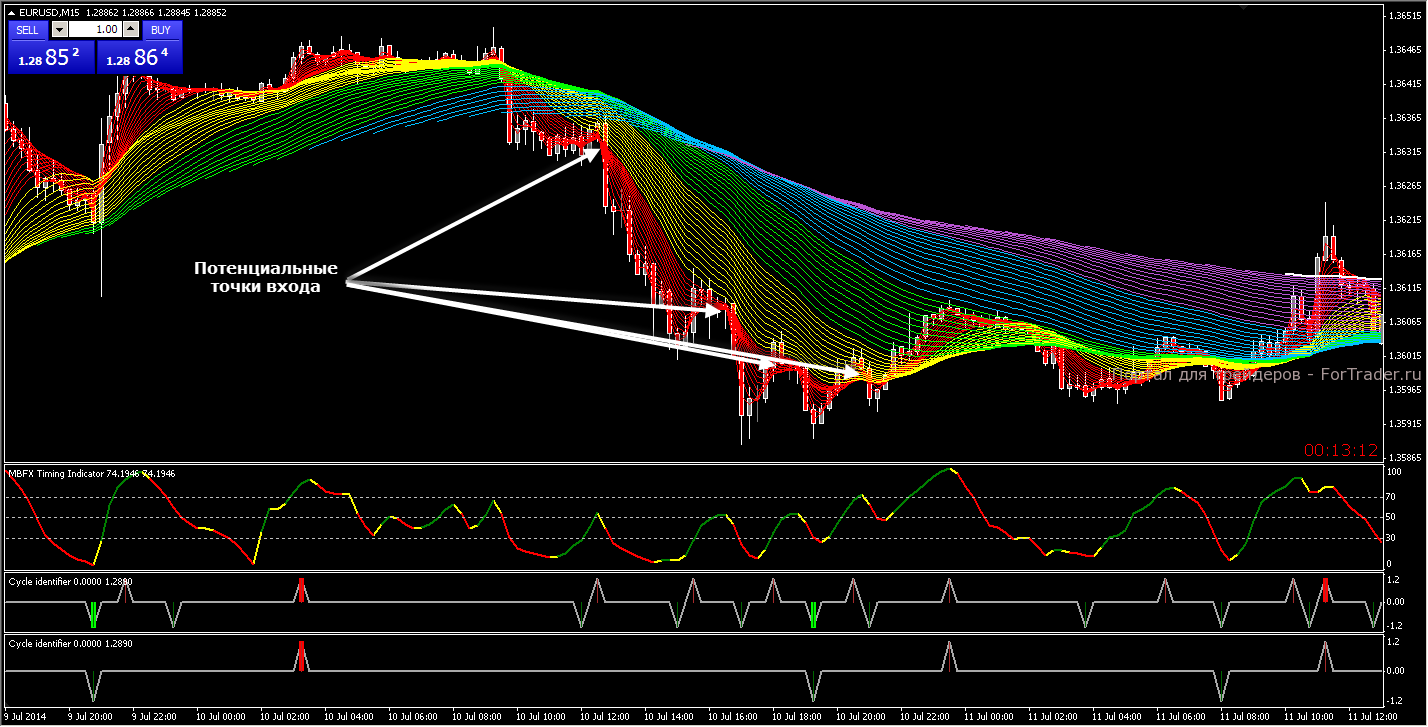Click the 11 Jul 08:00 time label
Viewport: 1428px width, 727px height.
click(x=1244, y=717)
